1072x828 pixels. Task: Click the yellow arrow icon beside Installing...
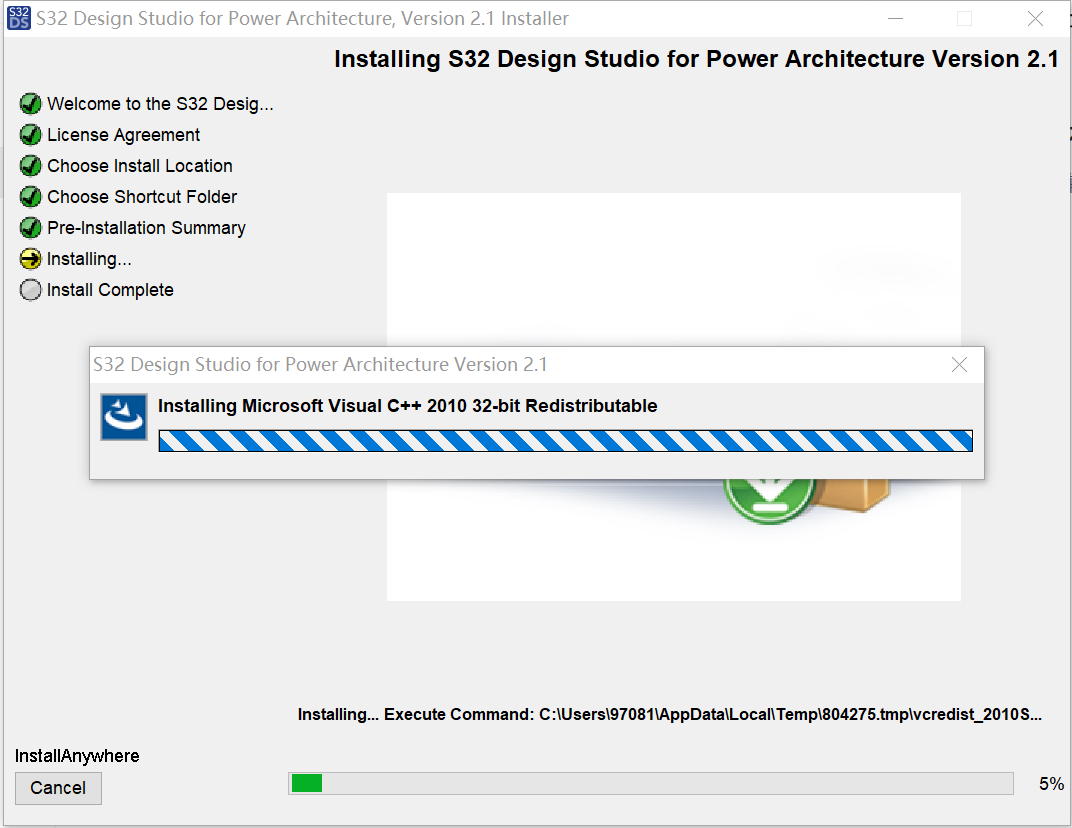[30, 258]
